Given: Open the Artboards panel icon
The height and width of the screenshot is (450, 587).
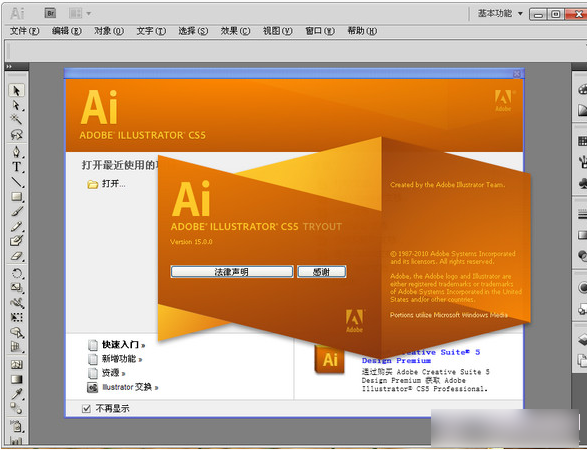Looking at the screenshot, I should [x=582, y=361].
